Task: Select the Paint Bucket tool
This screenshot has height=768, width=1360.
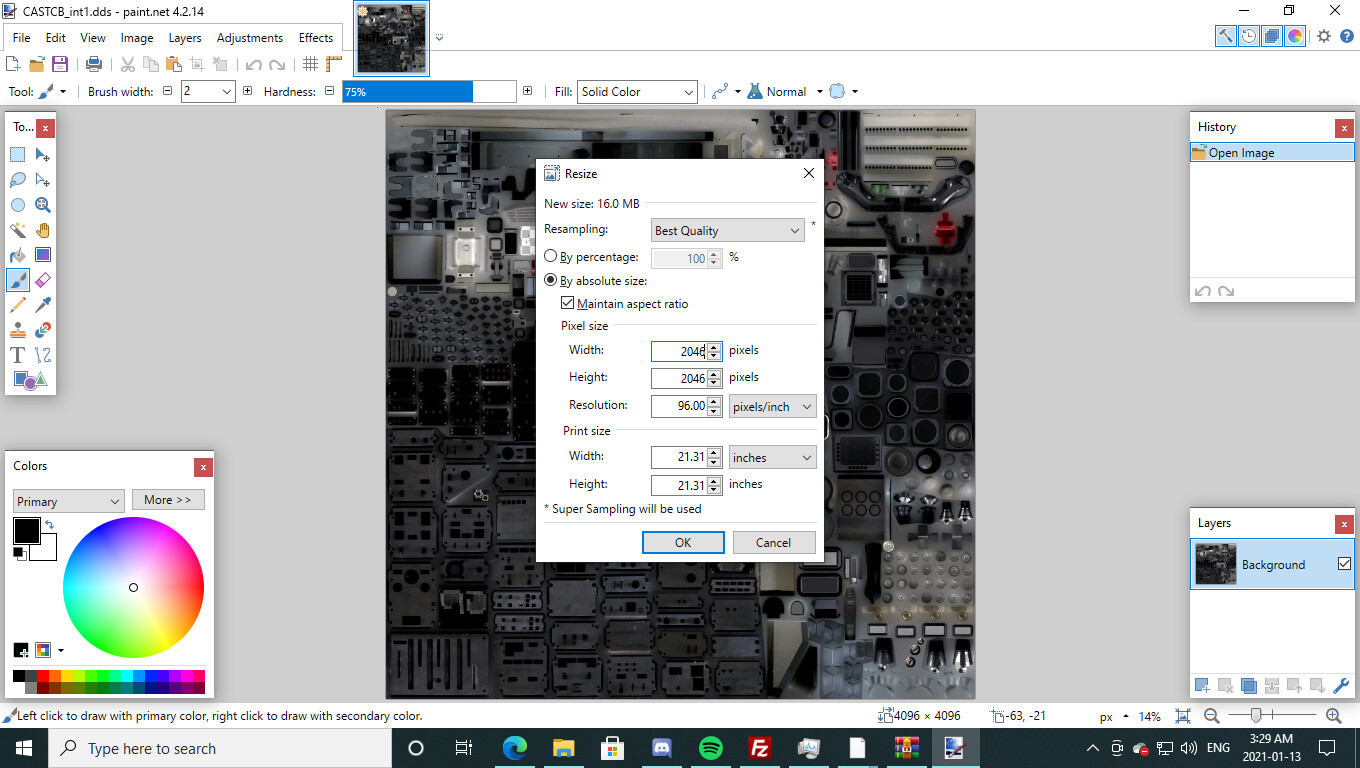Action: click(x=18, y=255)
